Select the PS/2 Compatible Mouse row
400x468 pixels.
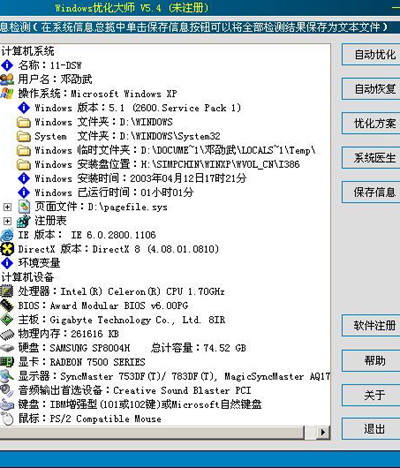pos(90,418)
